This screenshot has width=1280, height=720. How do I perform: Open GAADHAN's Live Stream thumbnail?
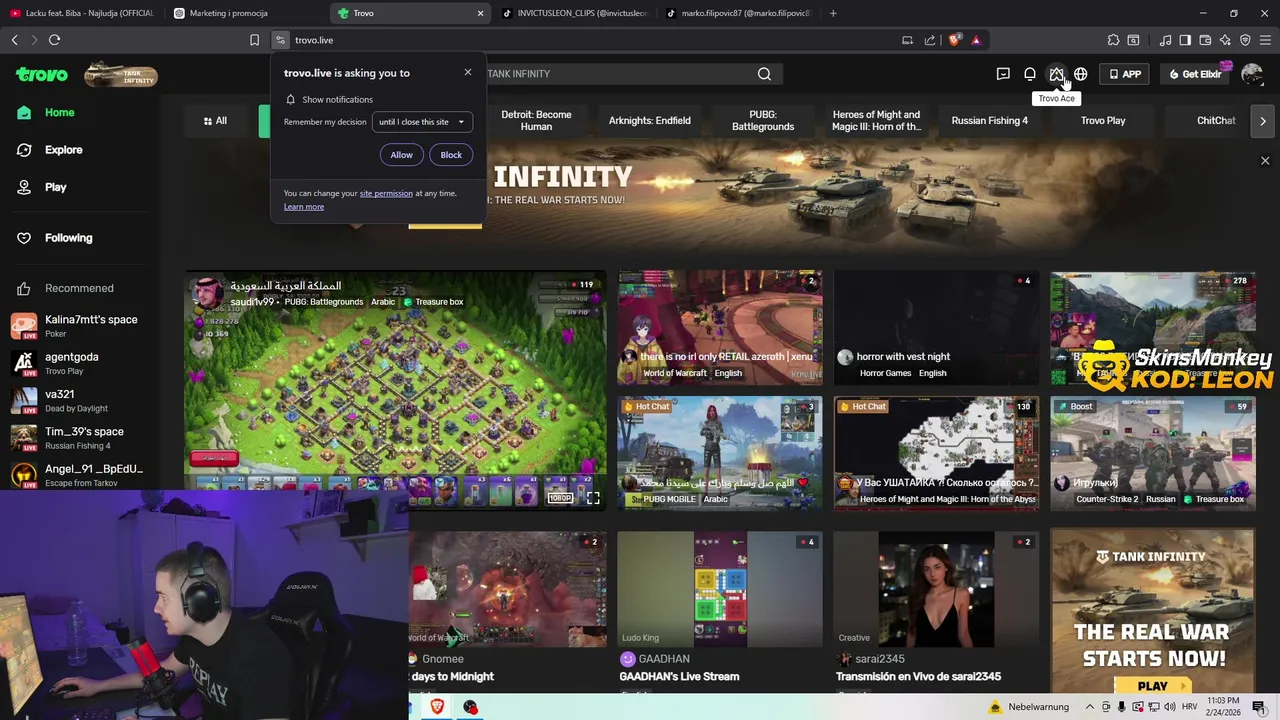point(720,590)
